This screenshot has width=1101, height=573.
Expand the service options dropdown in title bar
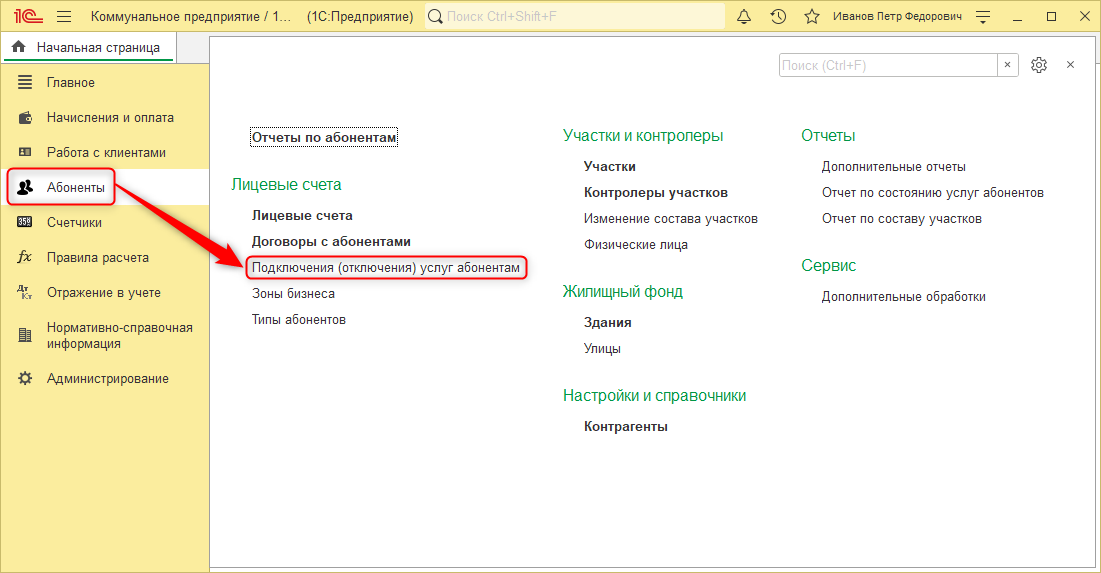pos(984,17)
